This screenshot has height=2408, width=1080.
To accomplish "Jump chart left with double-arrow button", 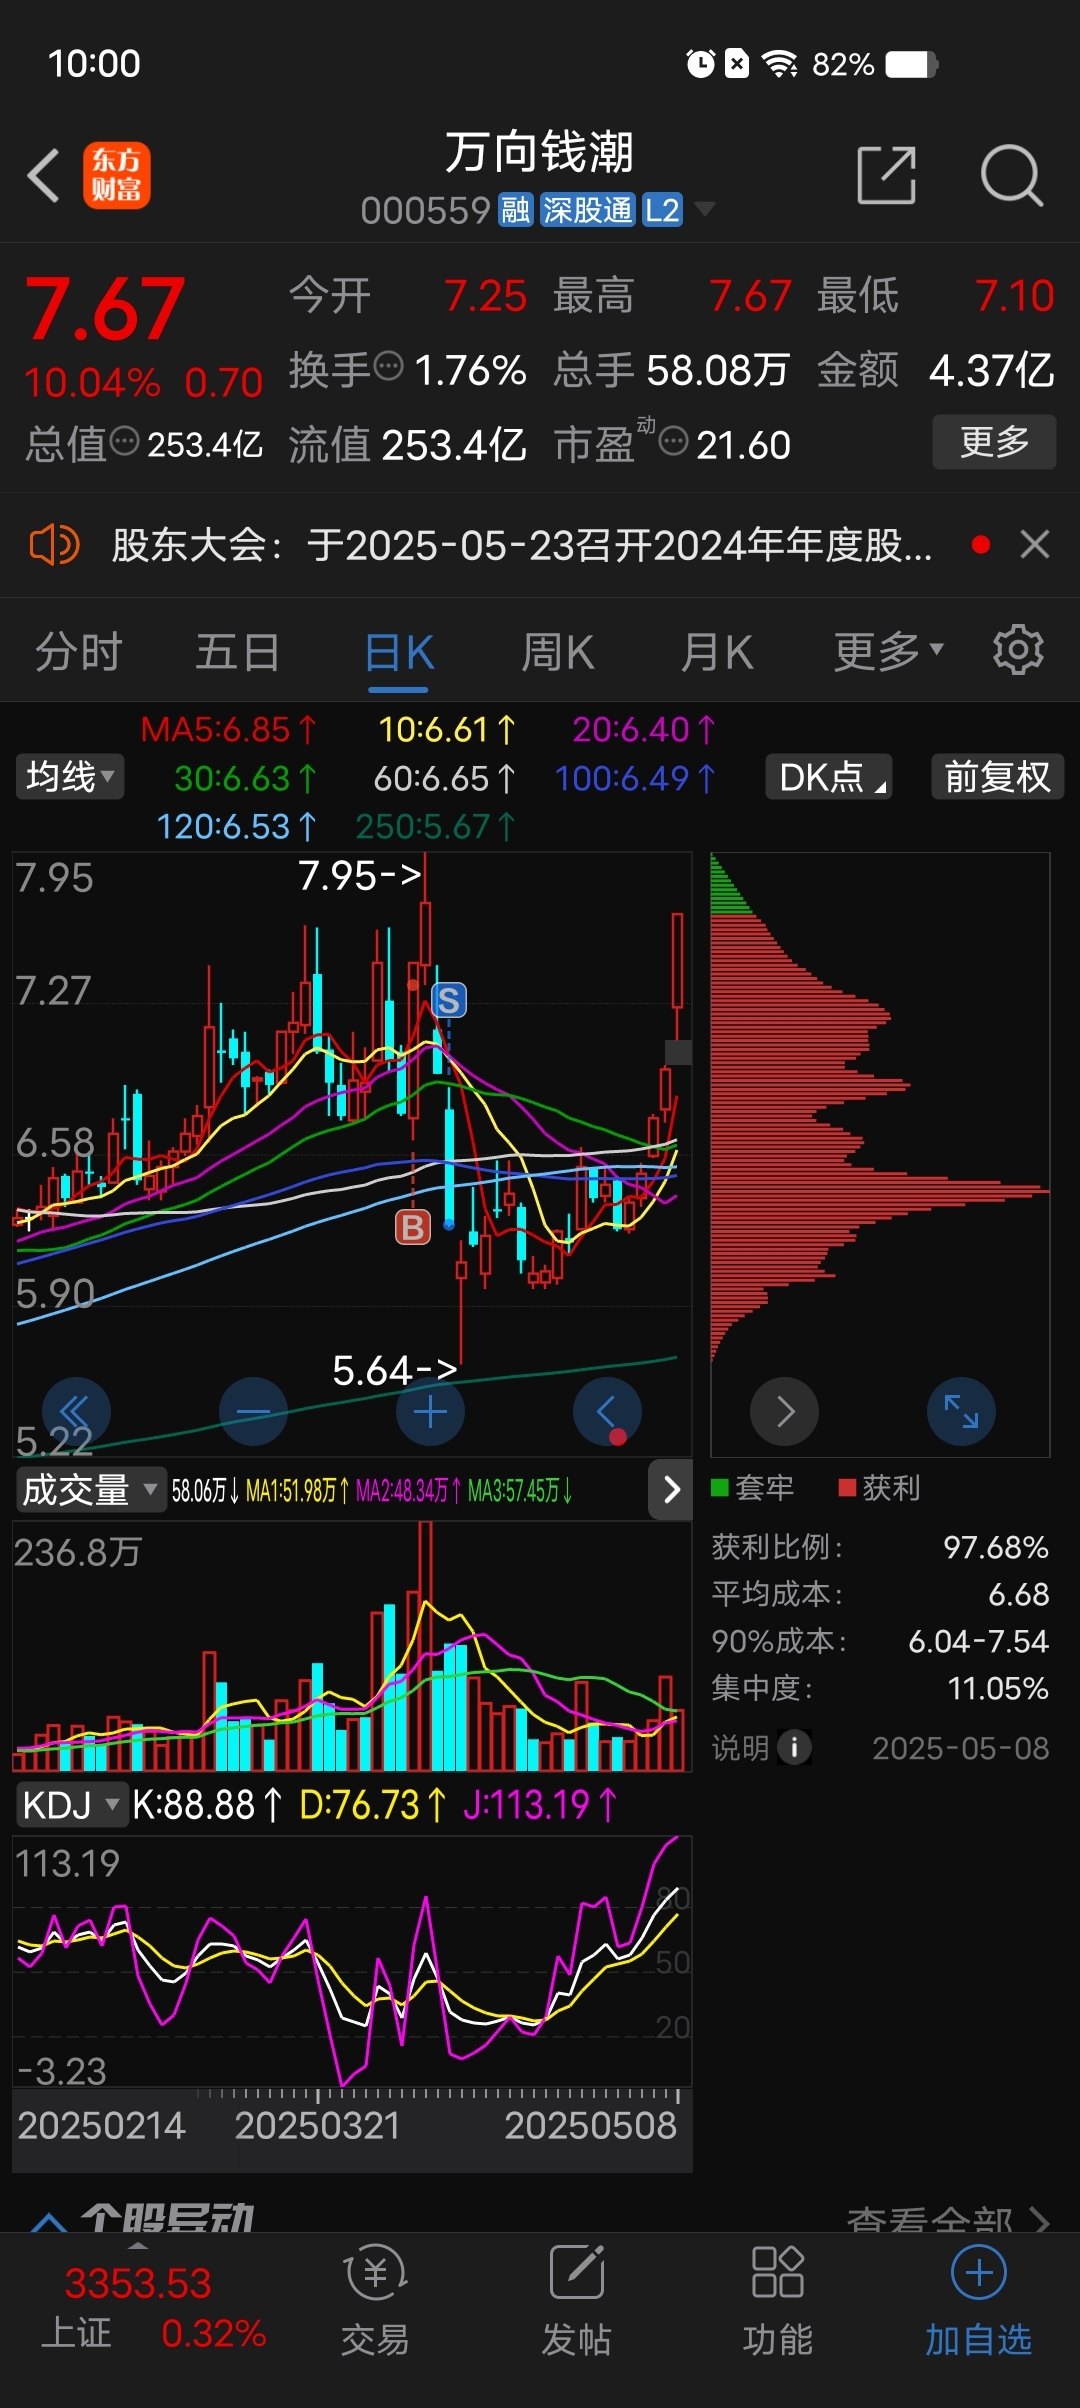I will 76,1412.
